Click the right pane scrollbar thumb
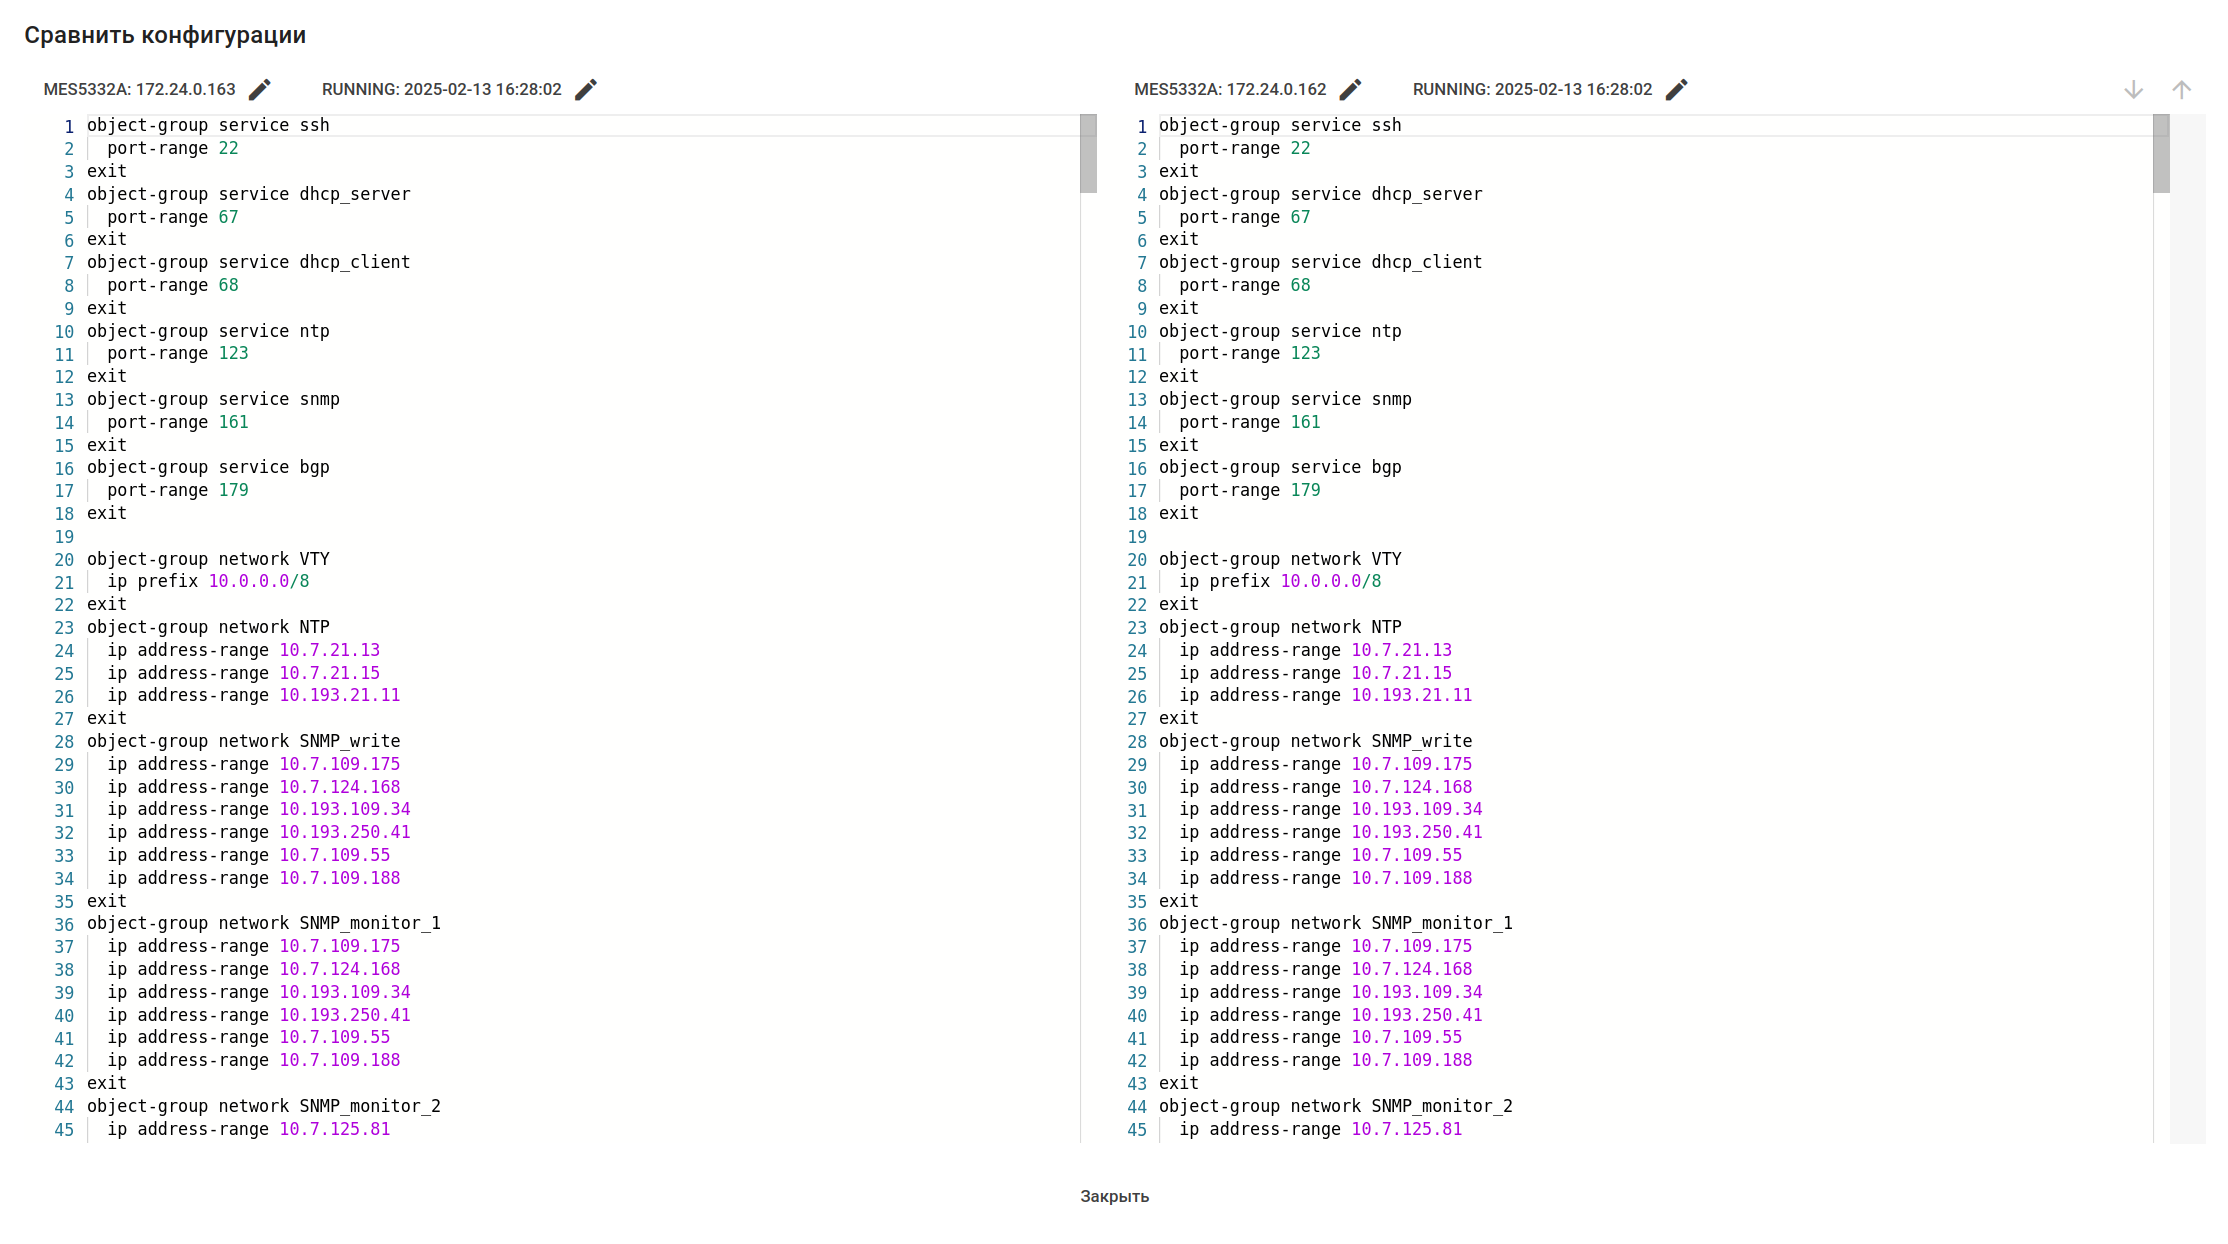This screenshot has width=2228, height=1244. (x=2161, y=153)
